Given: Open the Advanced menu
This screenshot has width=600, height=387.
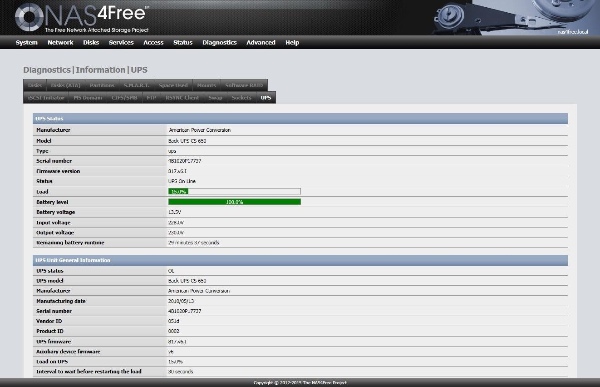Looking at the screenshot, I should [261, 42].
